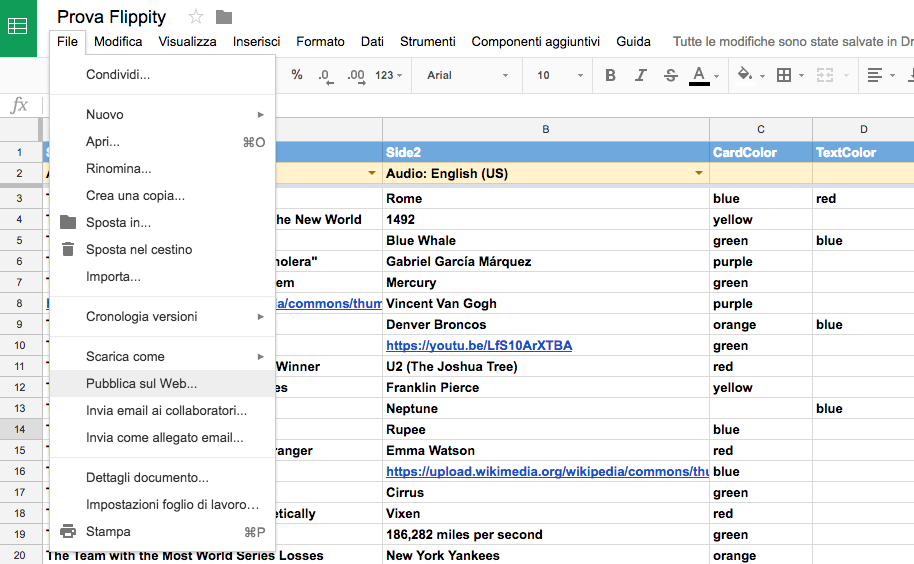Open the borders tool
This screenshot has width=914, height=564.
[789, 75]
